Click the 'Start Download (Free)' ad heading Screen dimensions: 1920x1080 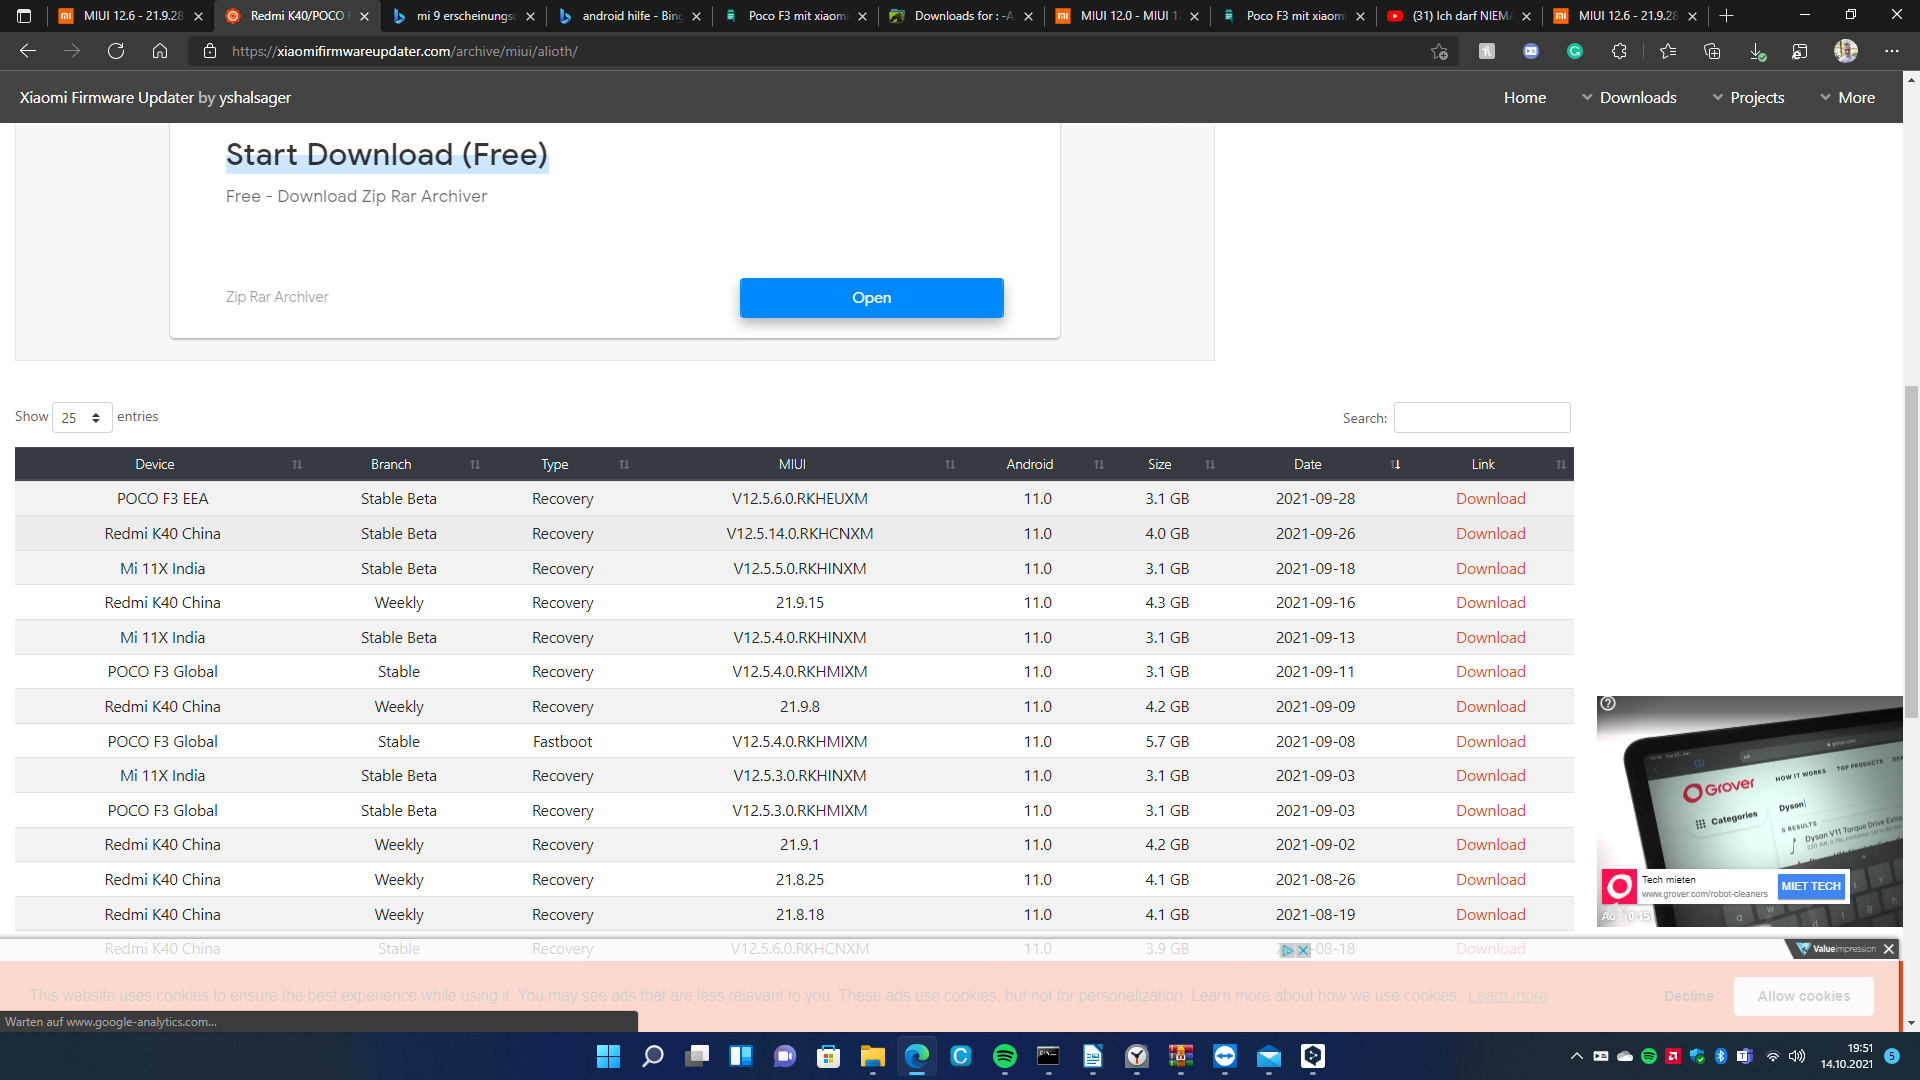pyautogui.click(x=387, y=155)
